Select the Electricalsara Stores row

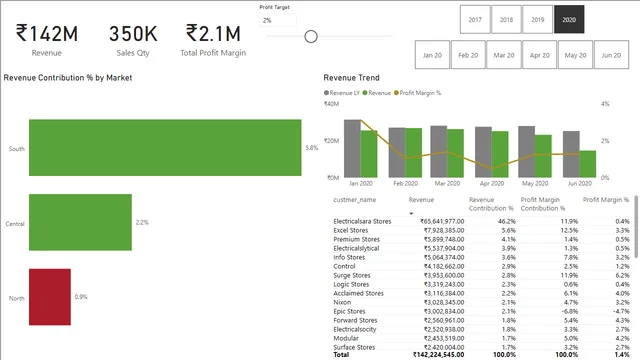click(x=482, y=221)
